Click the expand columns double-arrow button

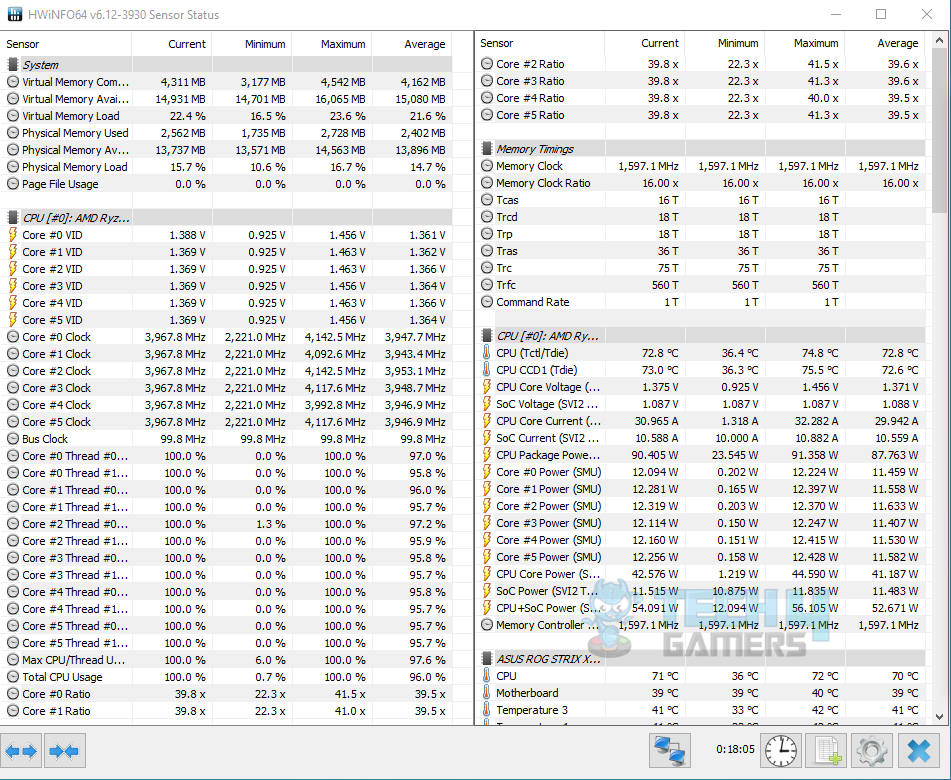coord(21,751)
